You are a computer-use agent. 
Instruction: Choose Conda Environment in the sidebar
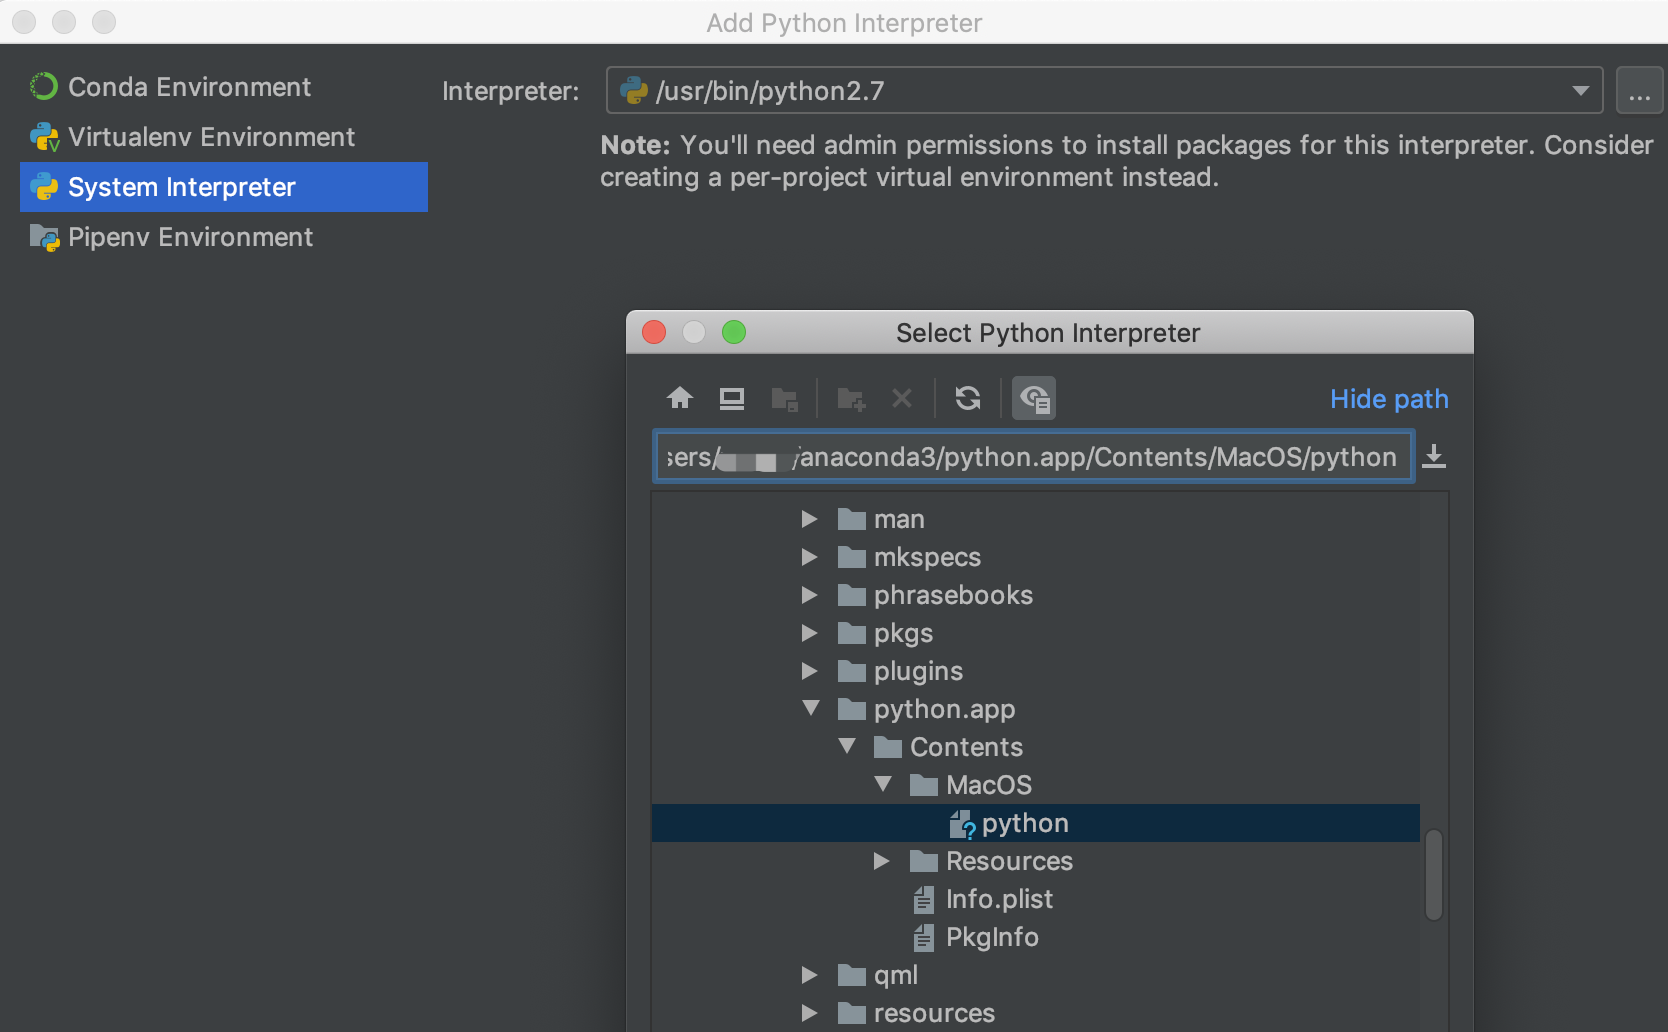pos(224,87)
